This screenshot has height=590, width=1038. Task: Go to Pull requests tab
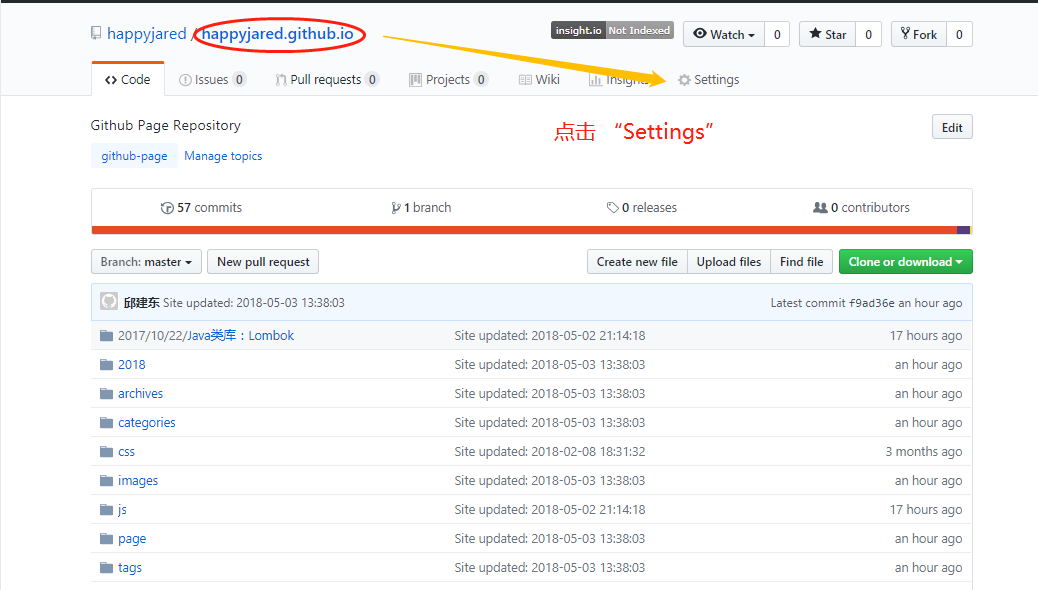point(327,79)
